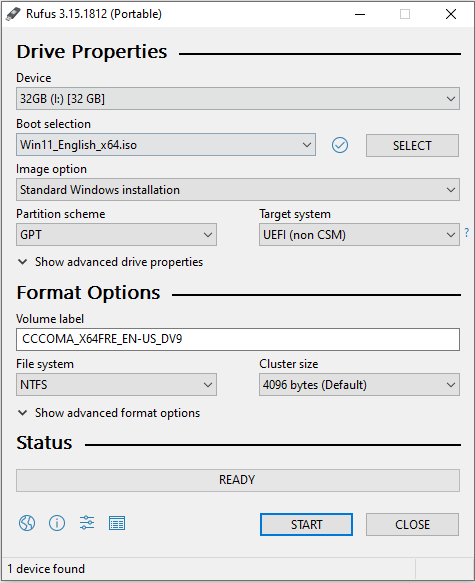Open the Cluster size dropdown

tap(359, 384)
